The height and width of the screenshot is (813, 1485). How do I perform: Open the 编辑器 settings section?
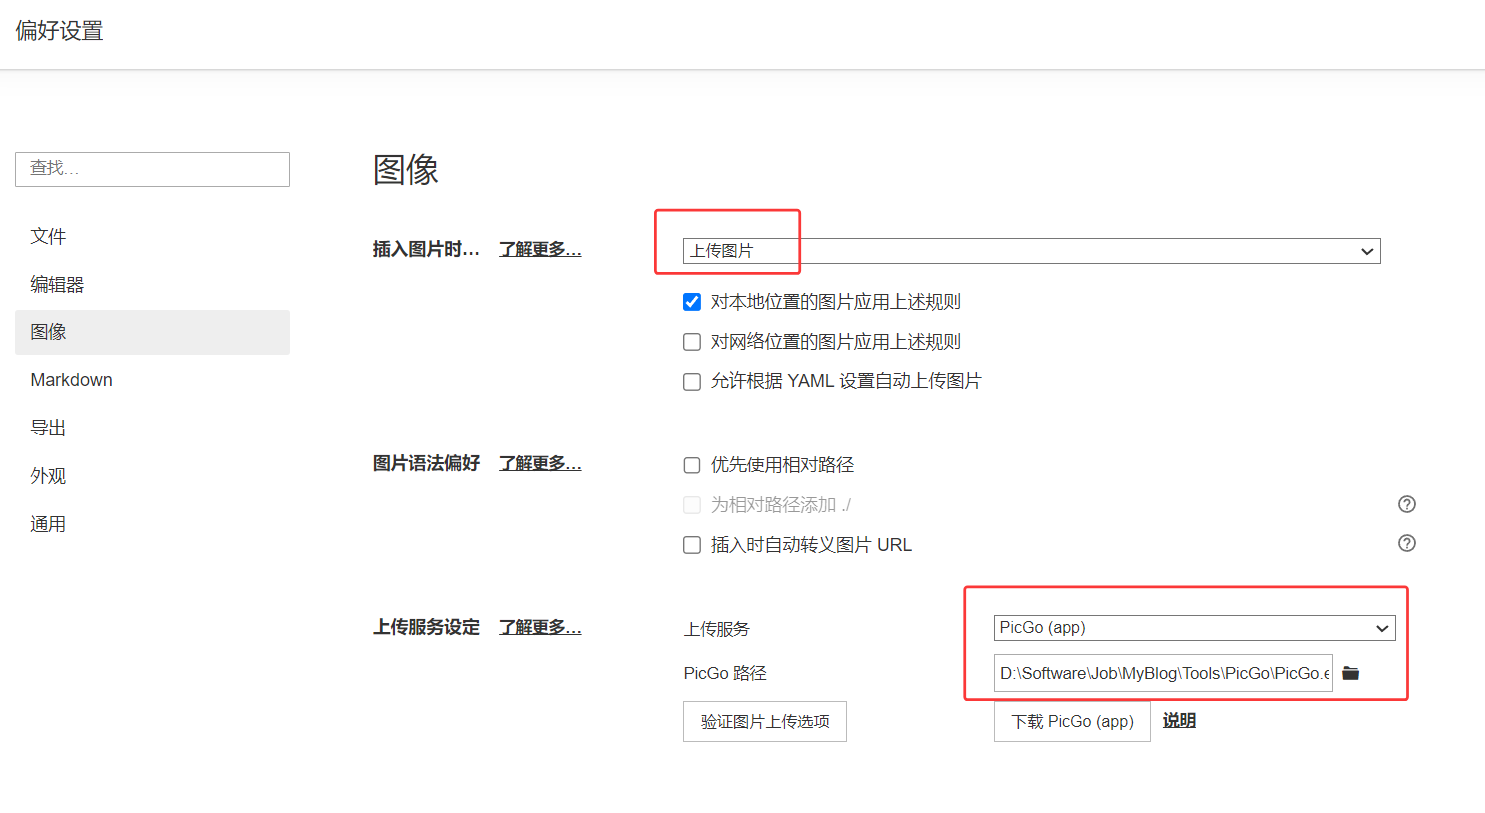click(x=57, y=285)
